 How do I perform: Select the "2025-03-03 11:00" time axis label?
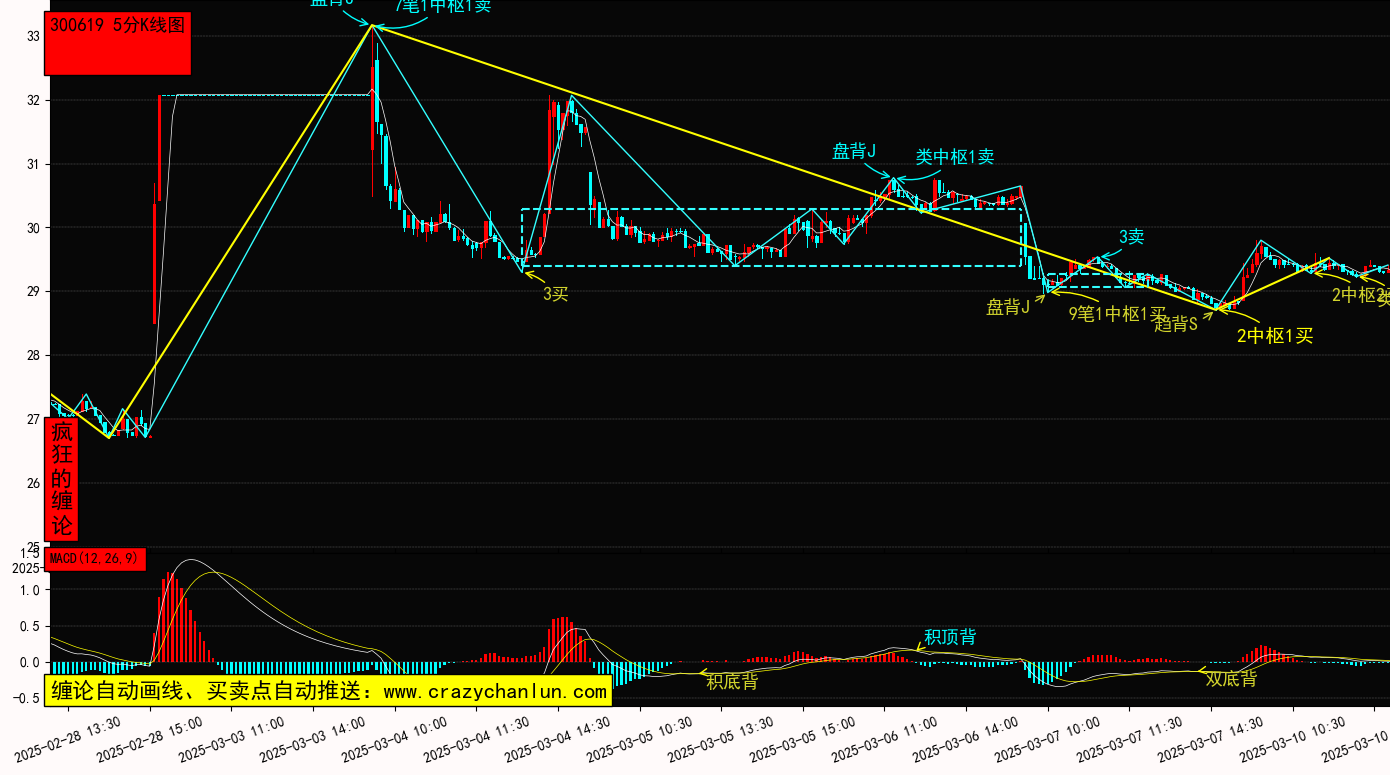point(232,739)
